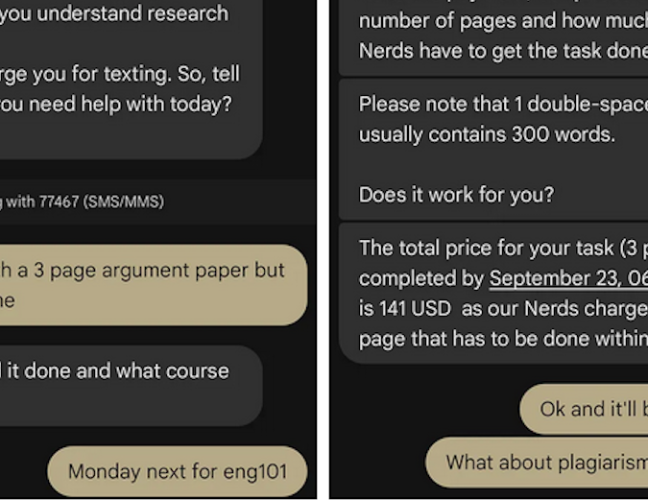
Task: Select the "you understand research" message line
Action: (x=115, y=14)
